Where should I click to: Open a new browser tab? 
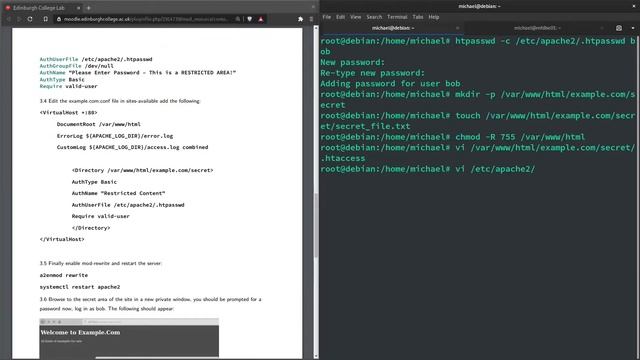(x=89, y=7)
